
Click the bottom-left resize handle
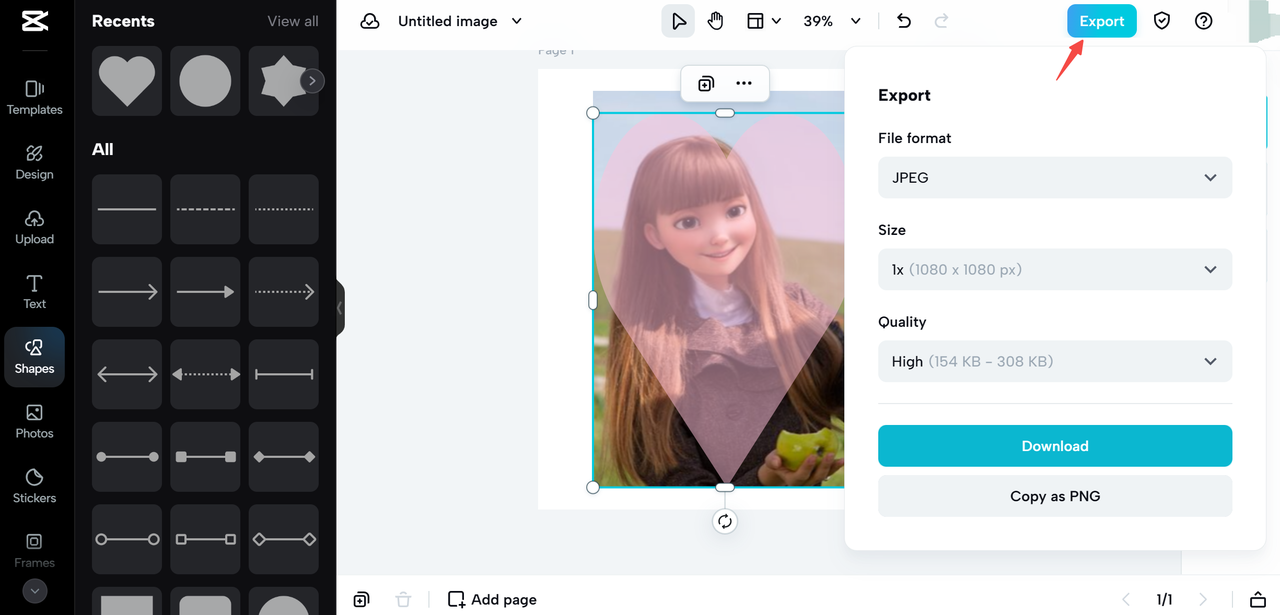pos(593,487)
